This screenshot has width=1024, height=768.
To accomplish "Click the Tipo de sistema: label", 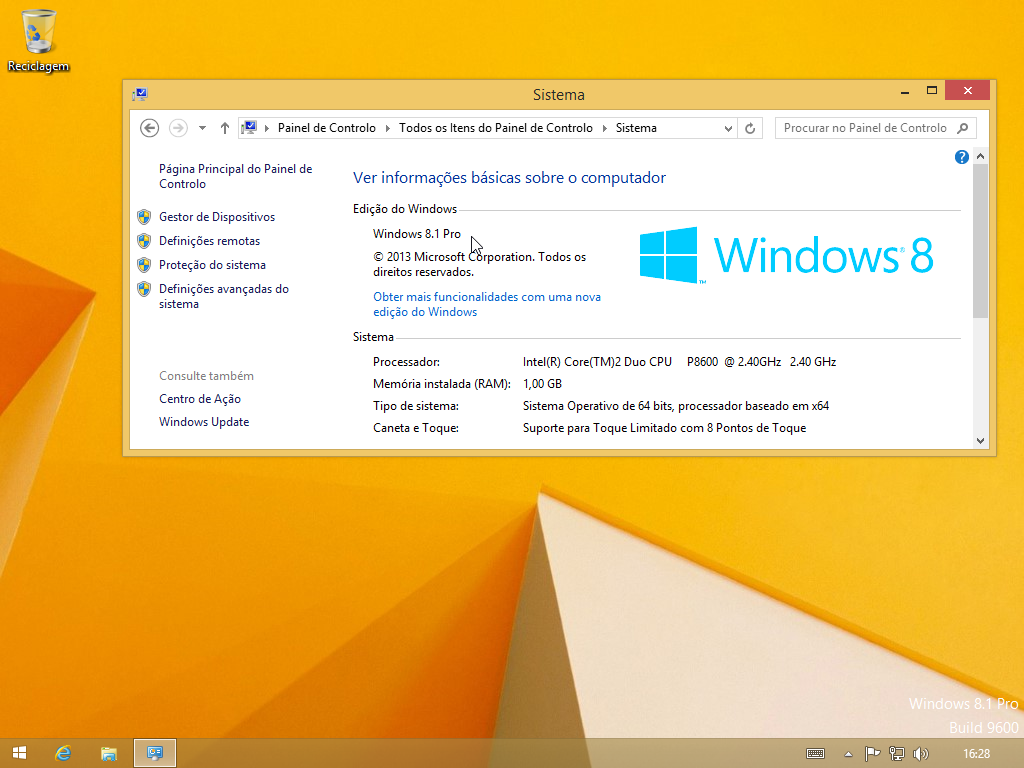I will click(x=416, y=406).
